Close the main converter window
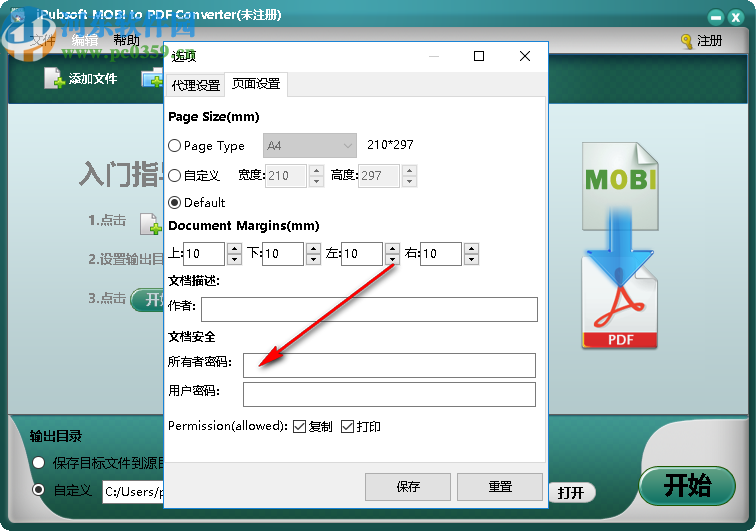The image size is (756, 531). (736, 18)
